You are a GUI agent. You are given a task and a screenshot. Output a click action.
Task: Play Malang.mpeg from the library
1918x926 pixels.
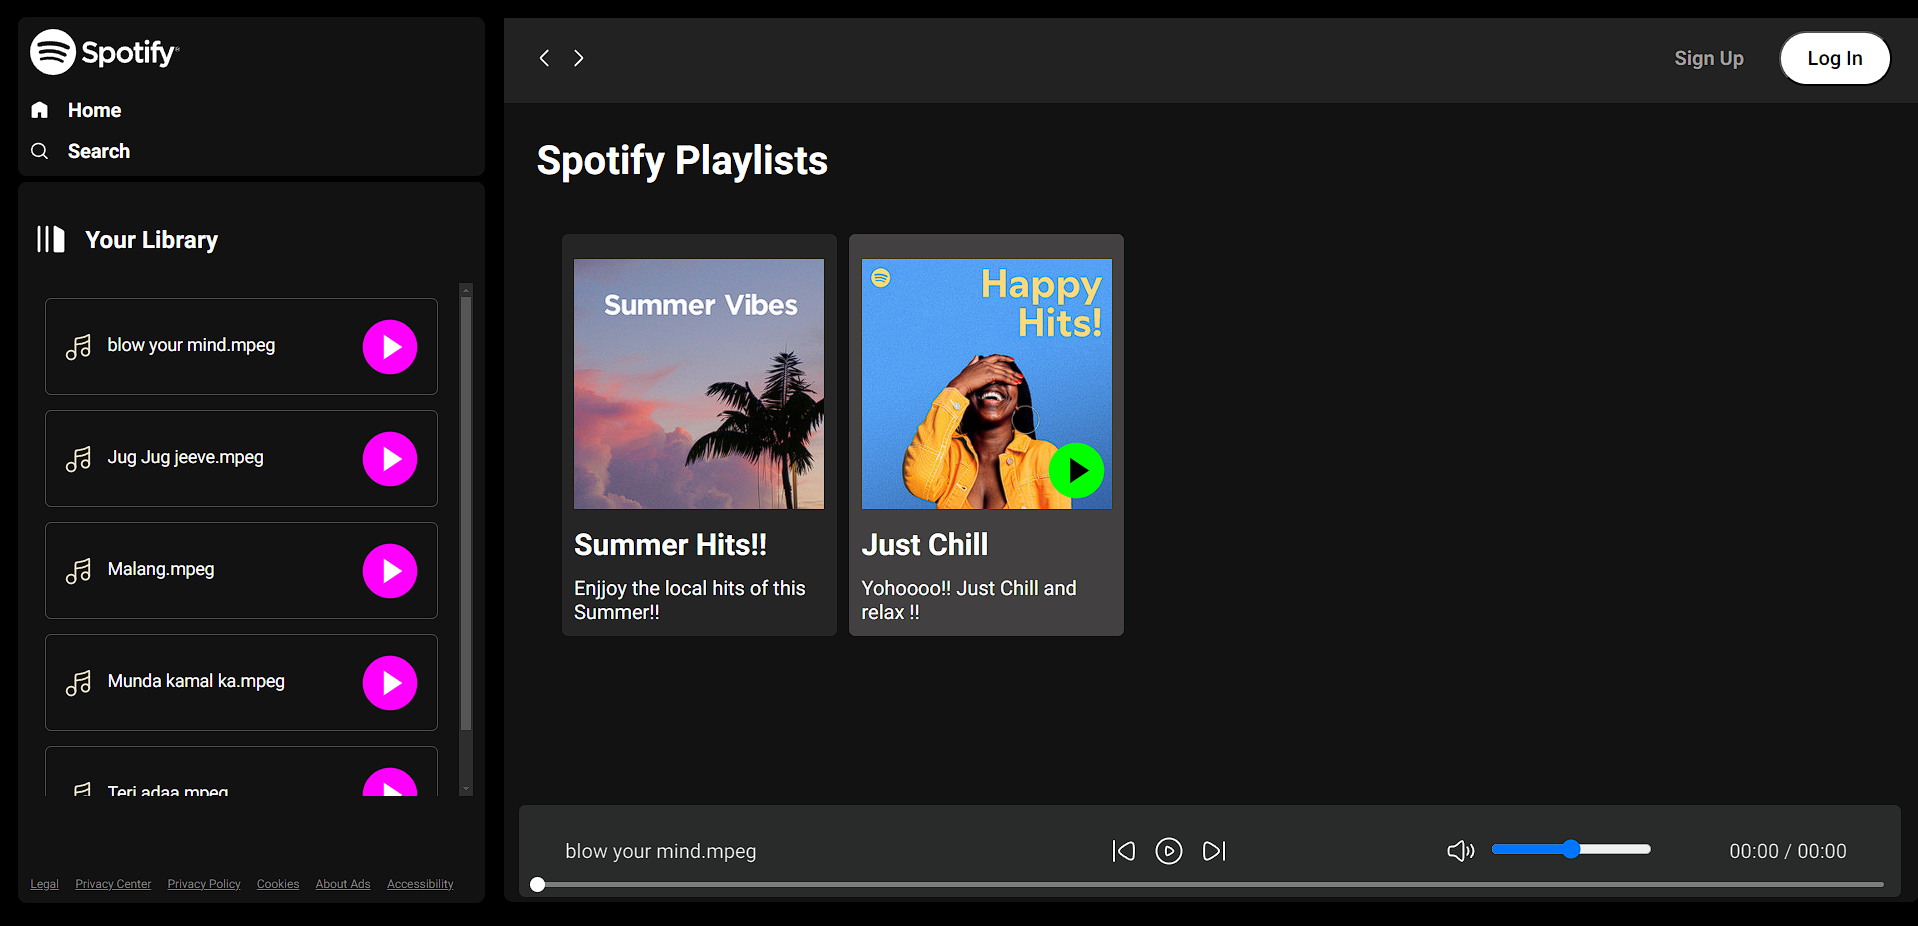[x=390, y=571]
